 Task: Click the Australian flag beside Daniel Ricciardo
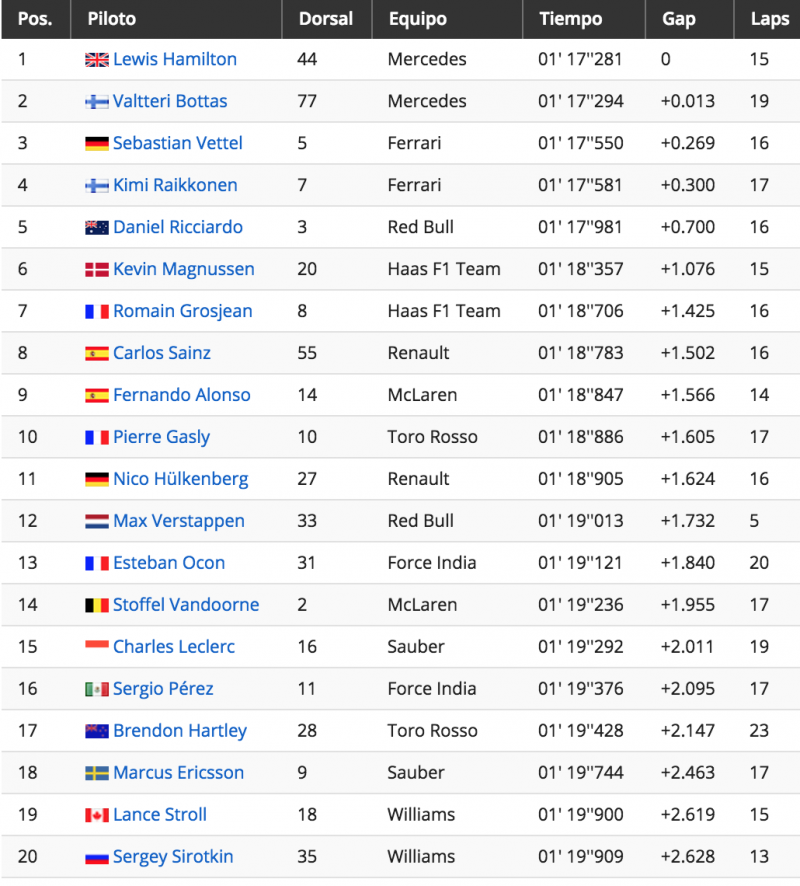[97, 228]
